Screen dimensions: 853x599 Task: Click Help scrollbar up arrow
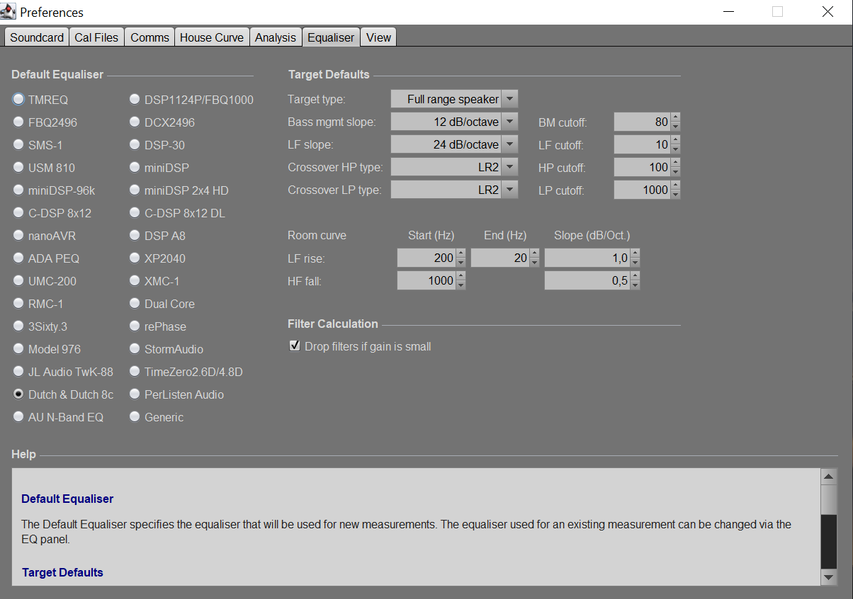(829, 477)
